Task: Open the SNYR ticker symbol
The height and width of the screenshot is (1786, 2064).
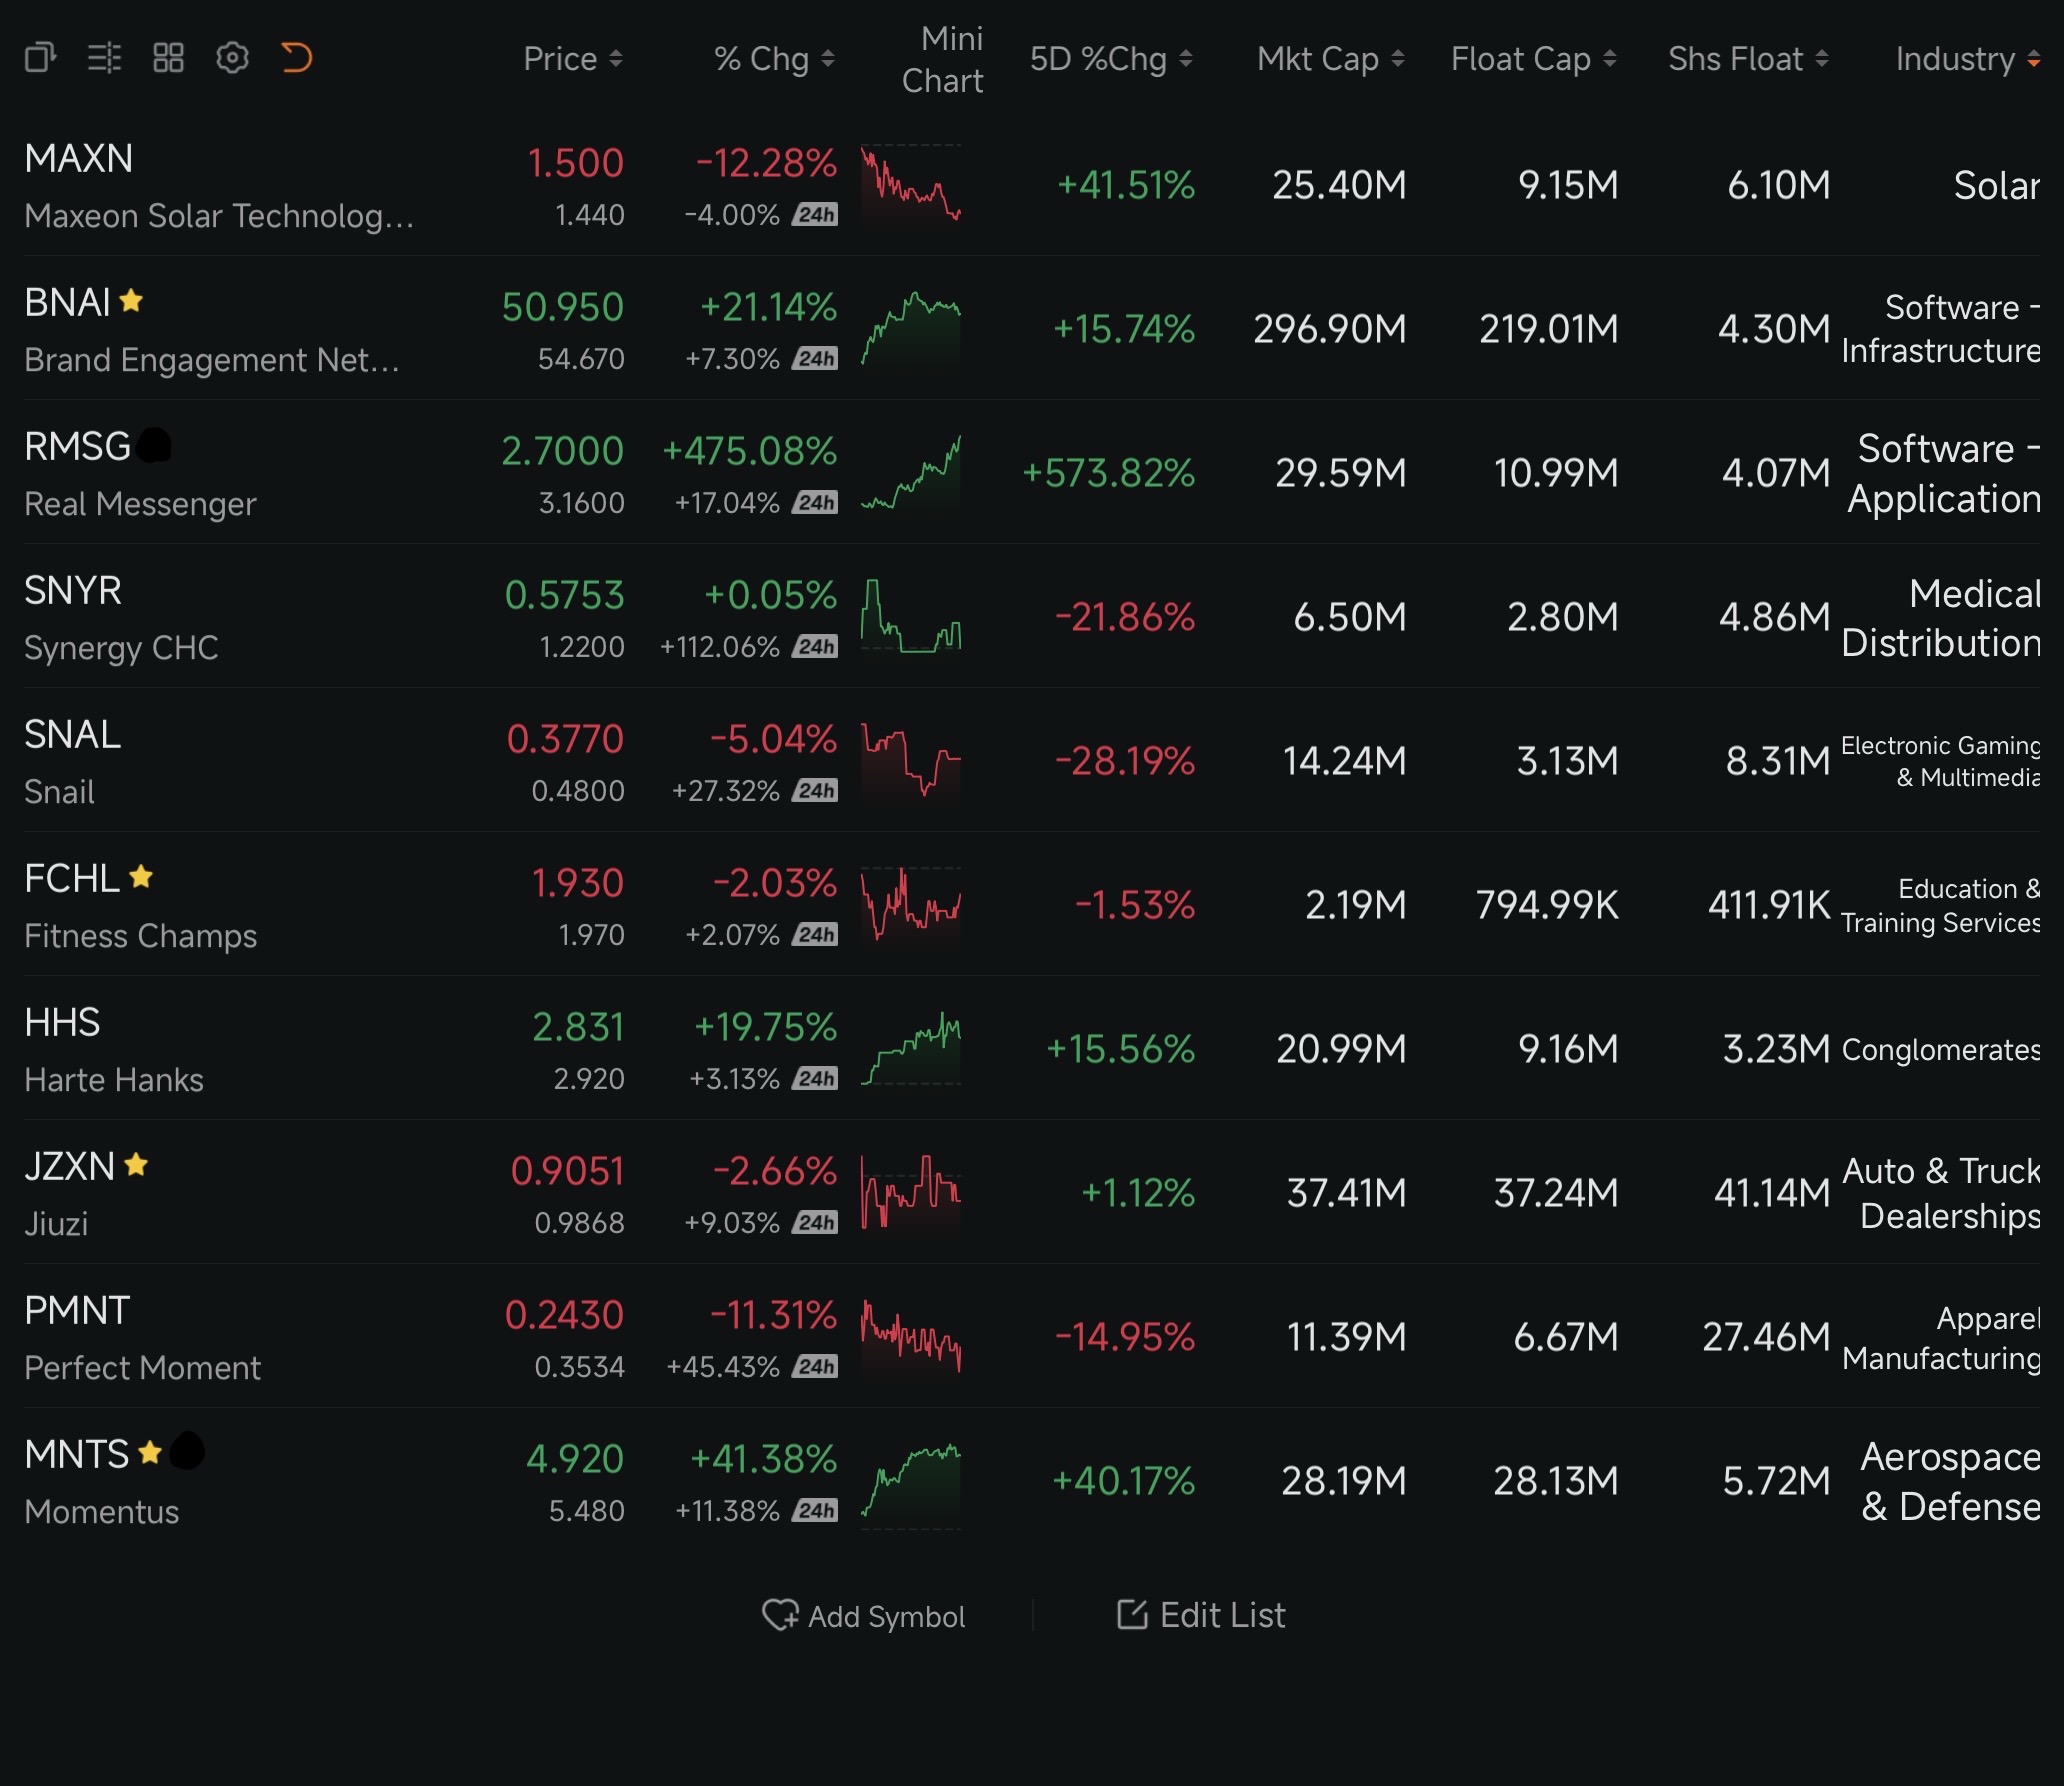Action: pos(73,590)
